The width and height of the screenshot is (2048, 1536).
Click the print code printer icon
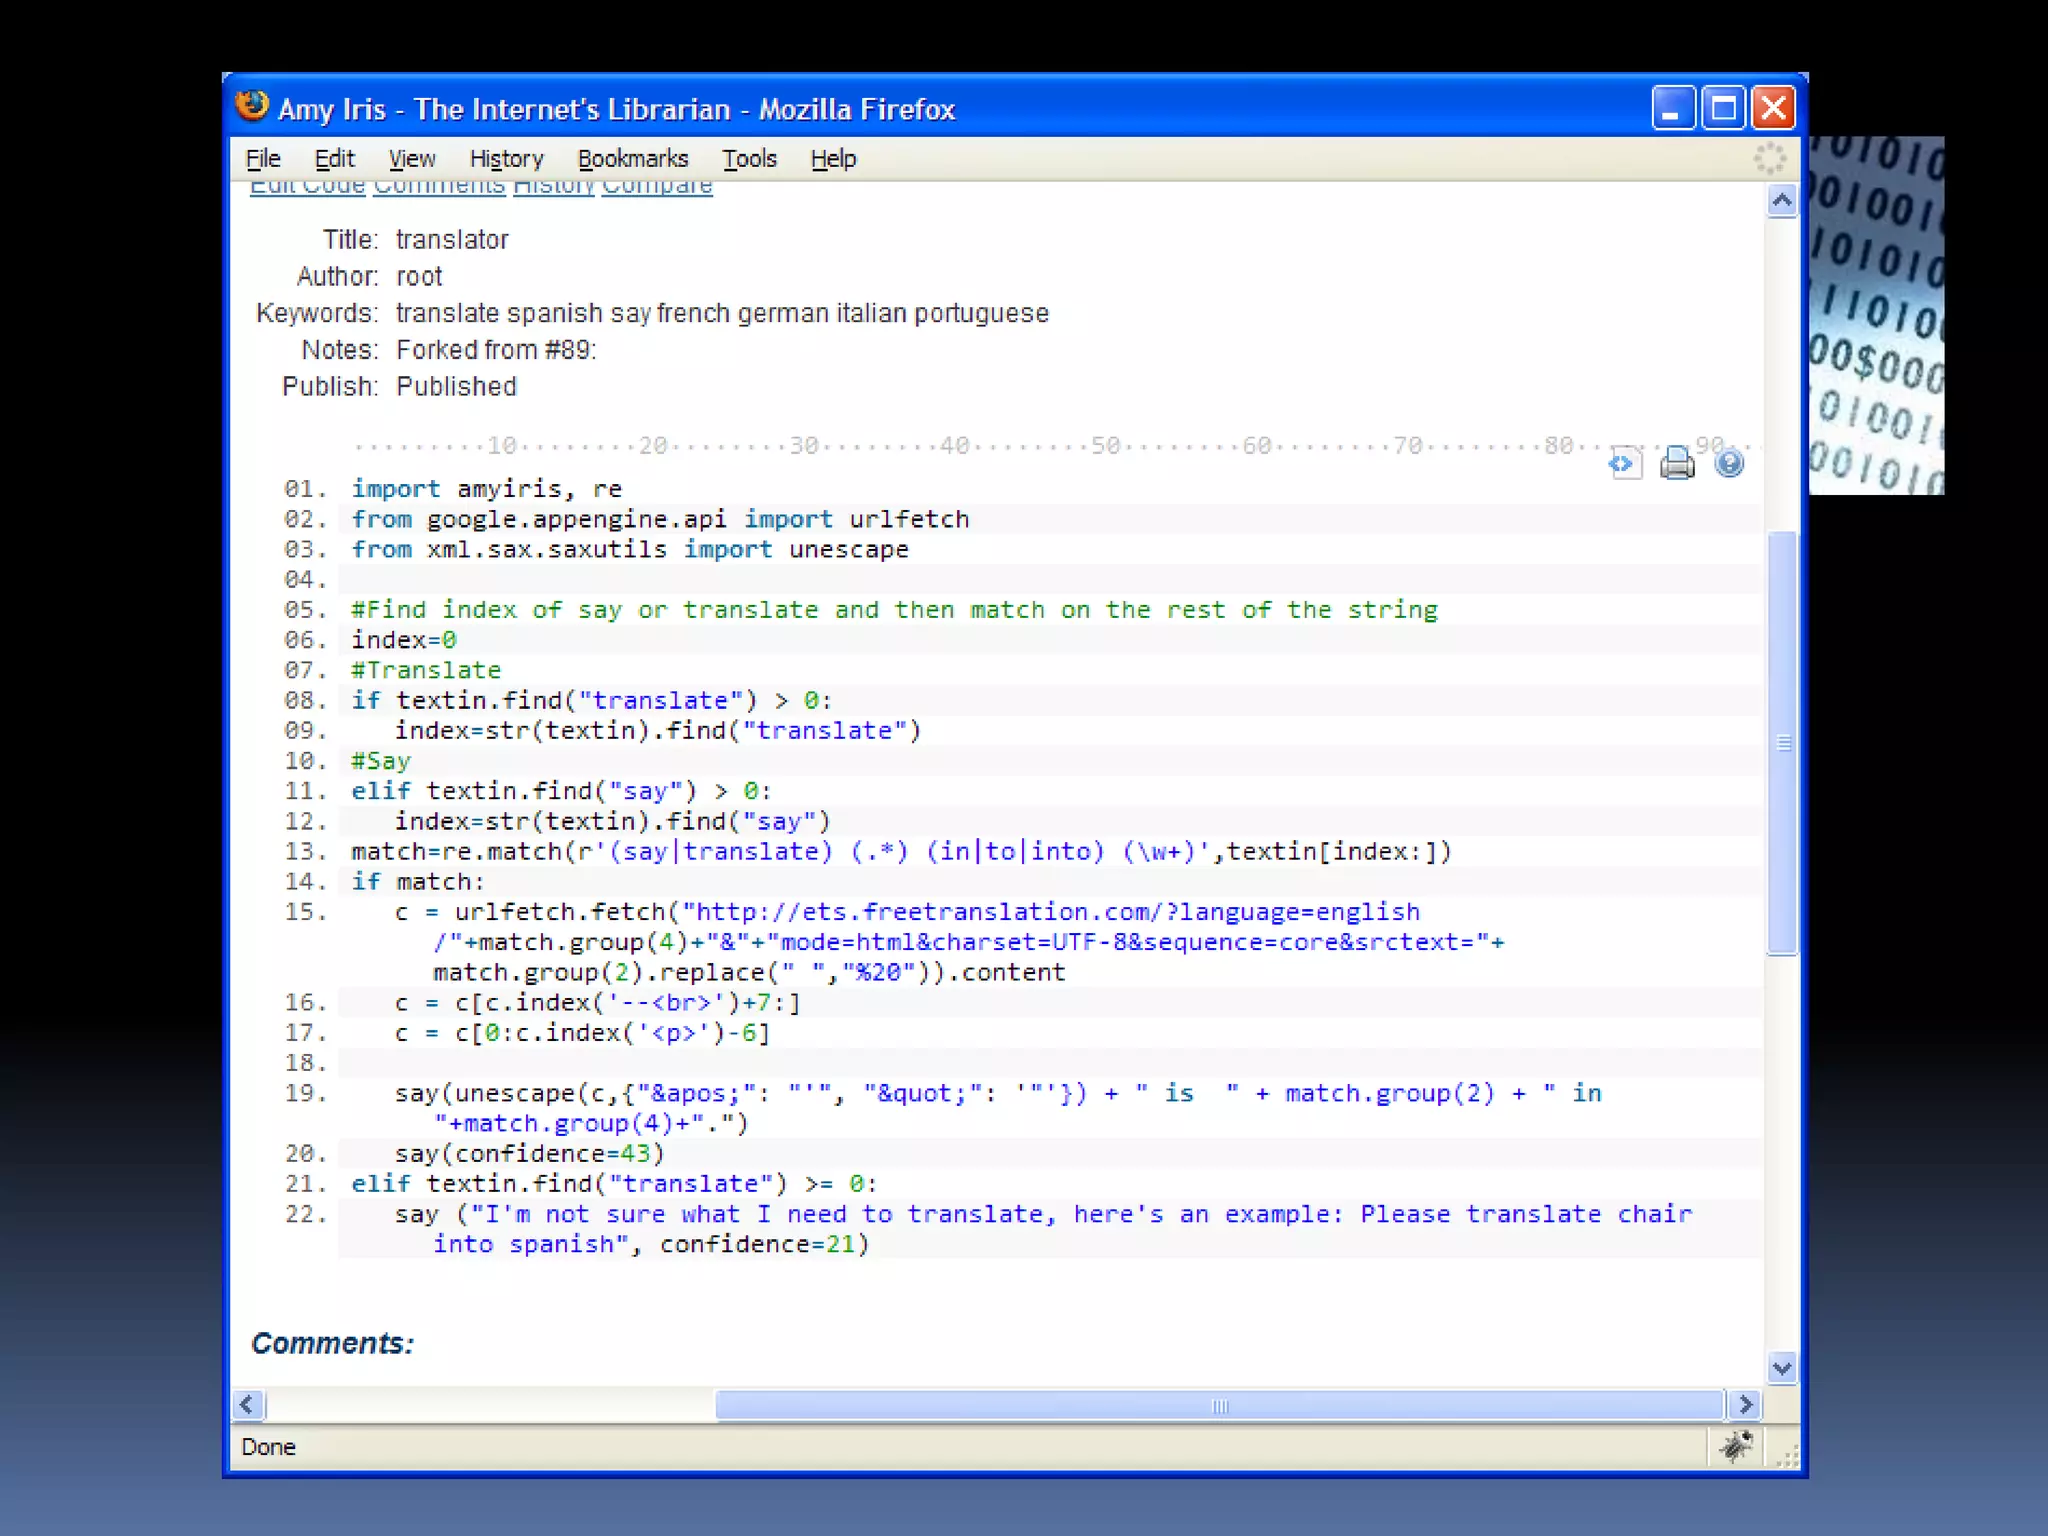[x=1677, y=464]
